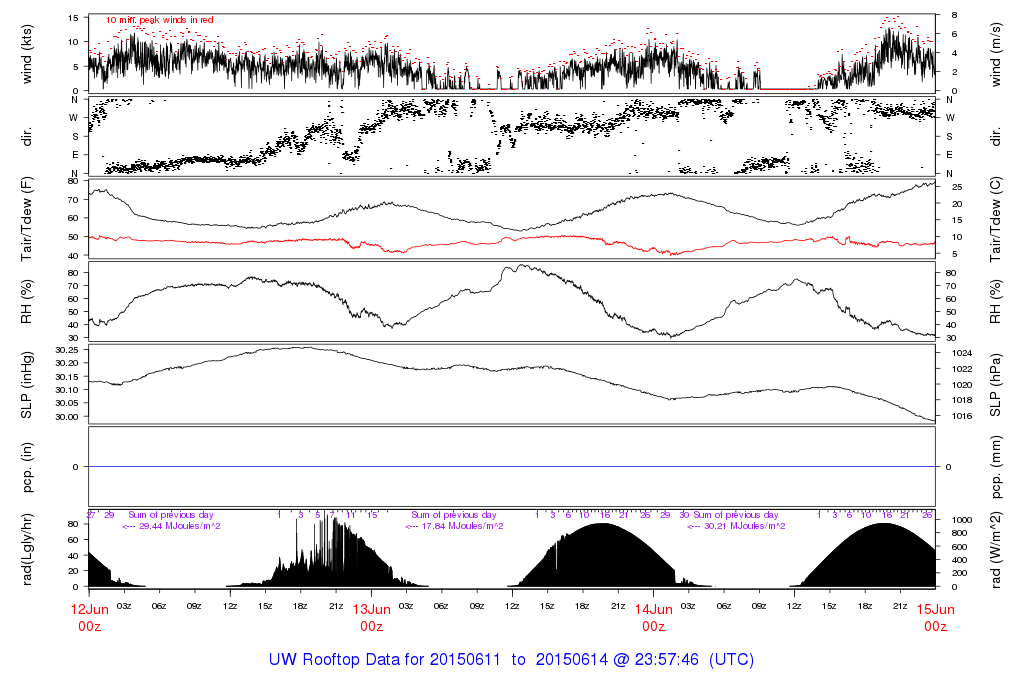1024x700 pixels.
Task: Click the 12Jun 00z date label
Action: 89,617
